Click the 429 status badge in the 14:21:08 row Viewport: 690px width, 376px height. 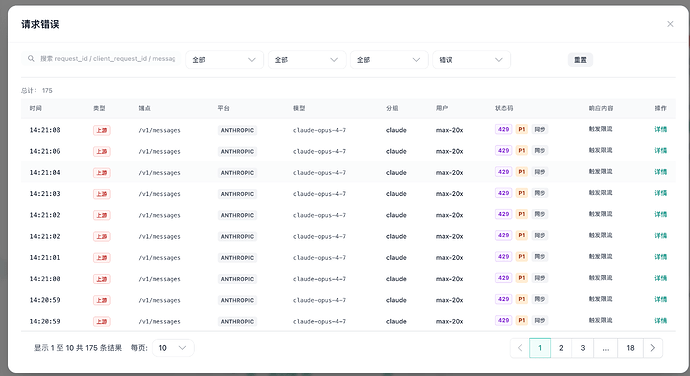click(x=503, y=129)
